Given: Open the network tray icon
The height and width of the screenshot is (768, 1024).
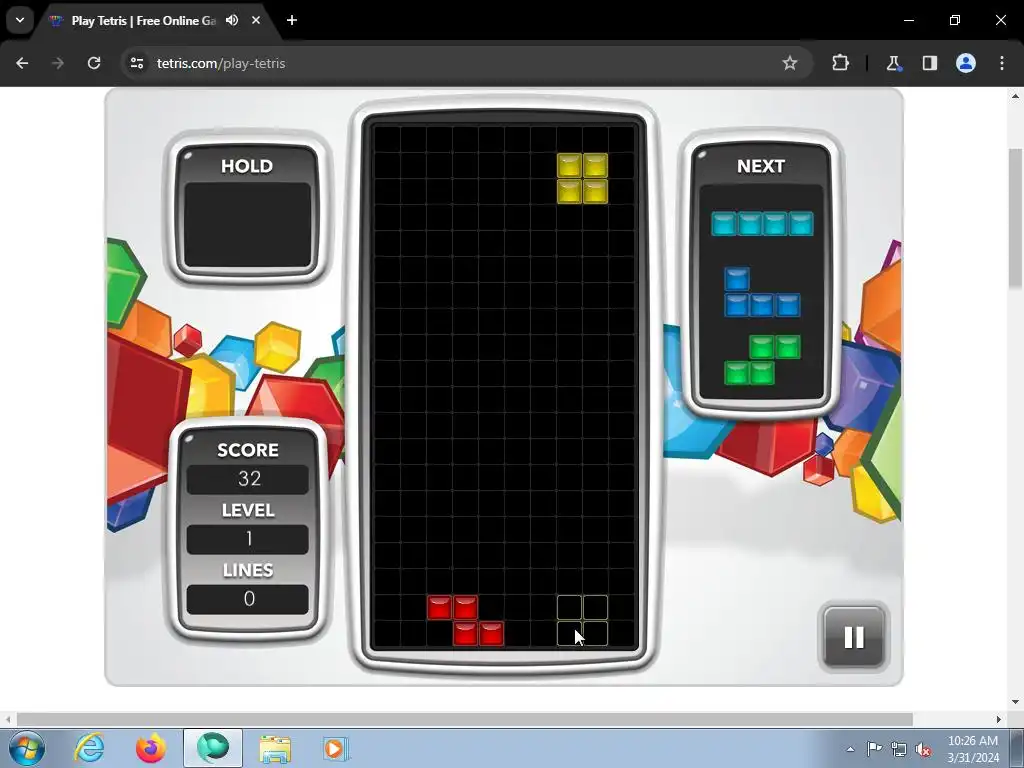Looking at the screenshot, I should pyautogui.click(x=899, y=749).
